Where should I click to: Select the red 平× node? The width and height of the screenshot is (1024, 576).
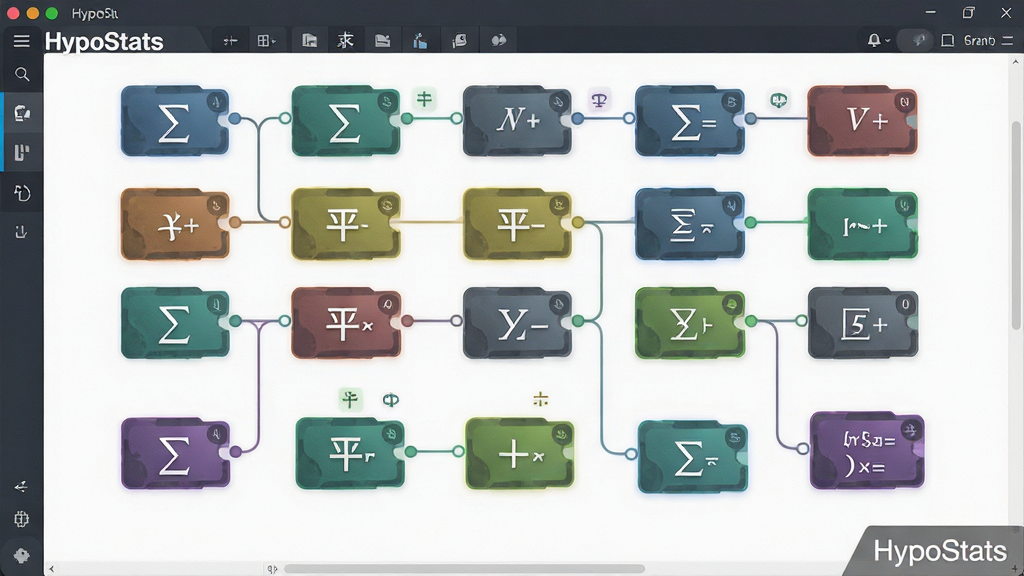click(346, 323)
